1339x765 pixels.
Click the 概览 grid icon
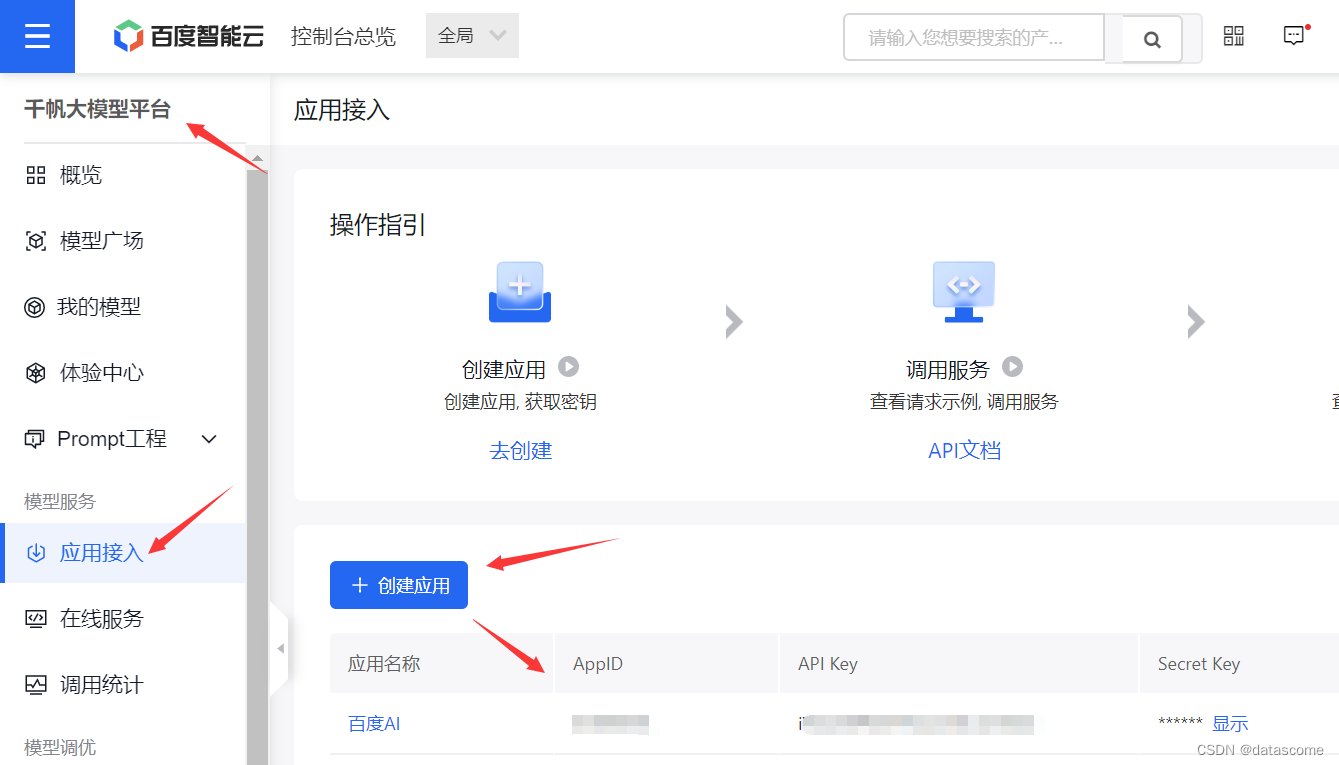pyautogui.click(x=36, y=176)
